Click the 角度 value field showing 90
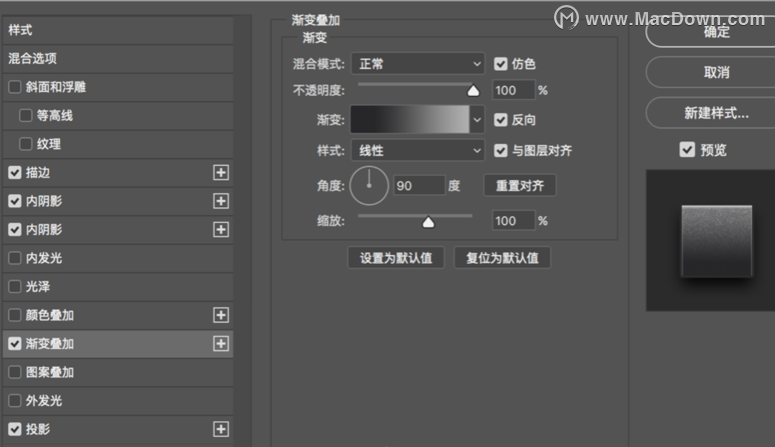775x447 pixels. [x=419, y=186]
